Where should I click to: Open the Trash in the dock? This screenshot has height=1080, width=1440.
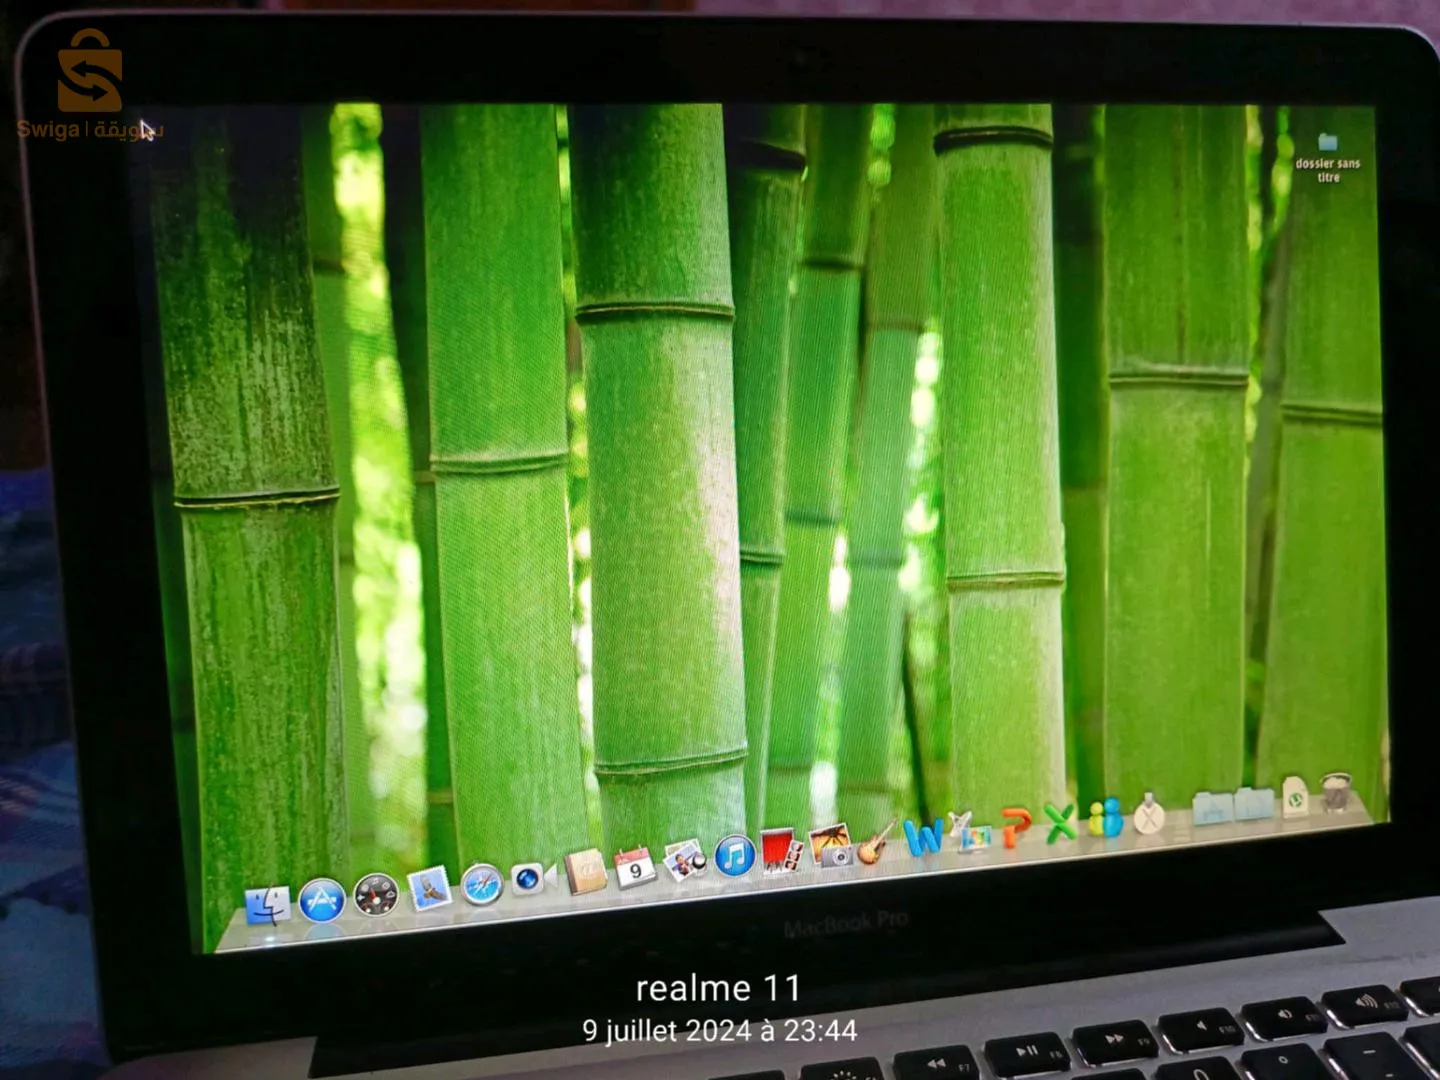click(x=1337, y=792)
